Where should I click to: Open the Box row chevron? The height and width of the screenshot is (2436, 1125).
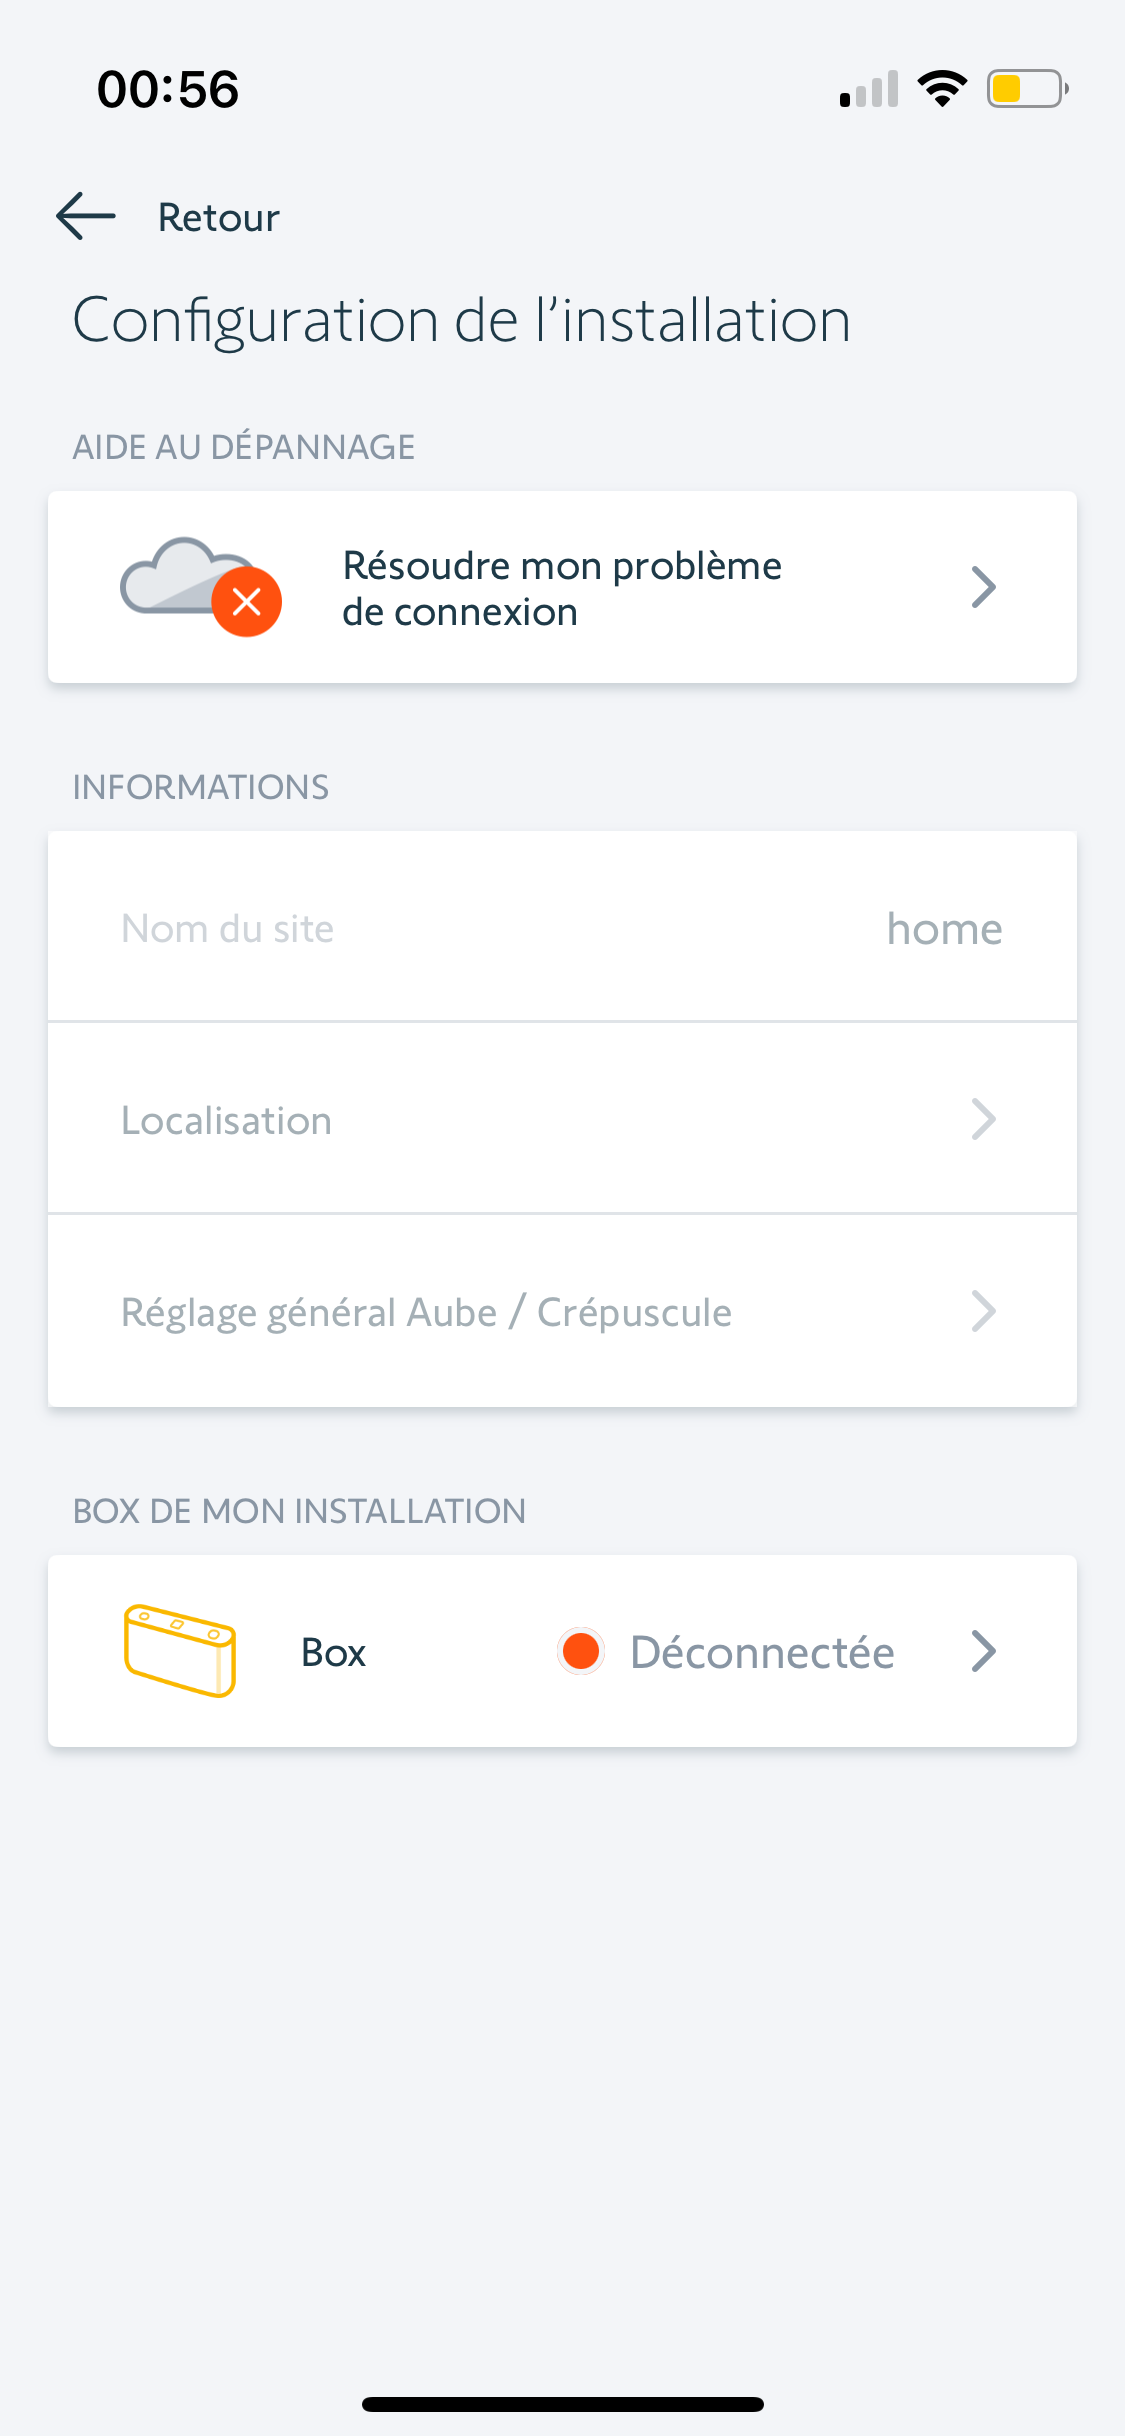984,1651
